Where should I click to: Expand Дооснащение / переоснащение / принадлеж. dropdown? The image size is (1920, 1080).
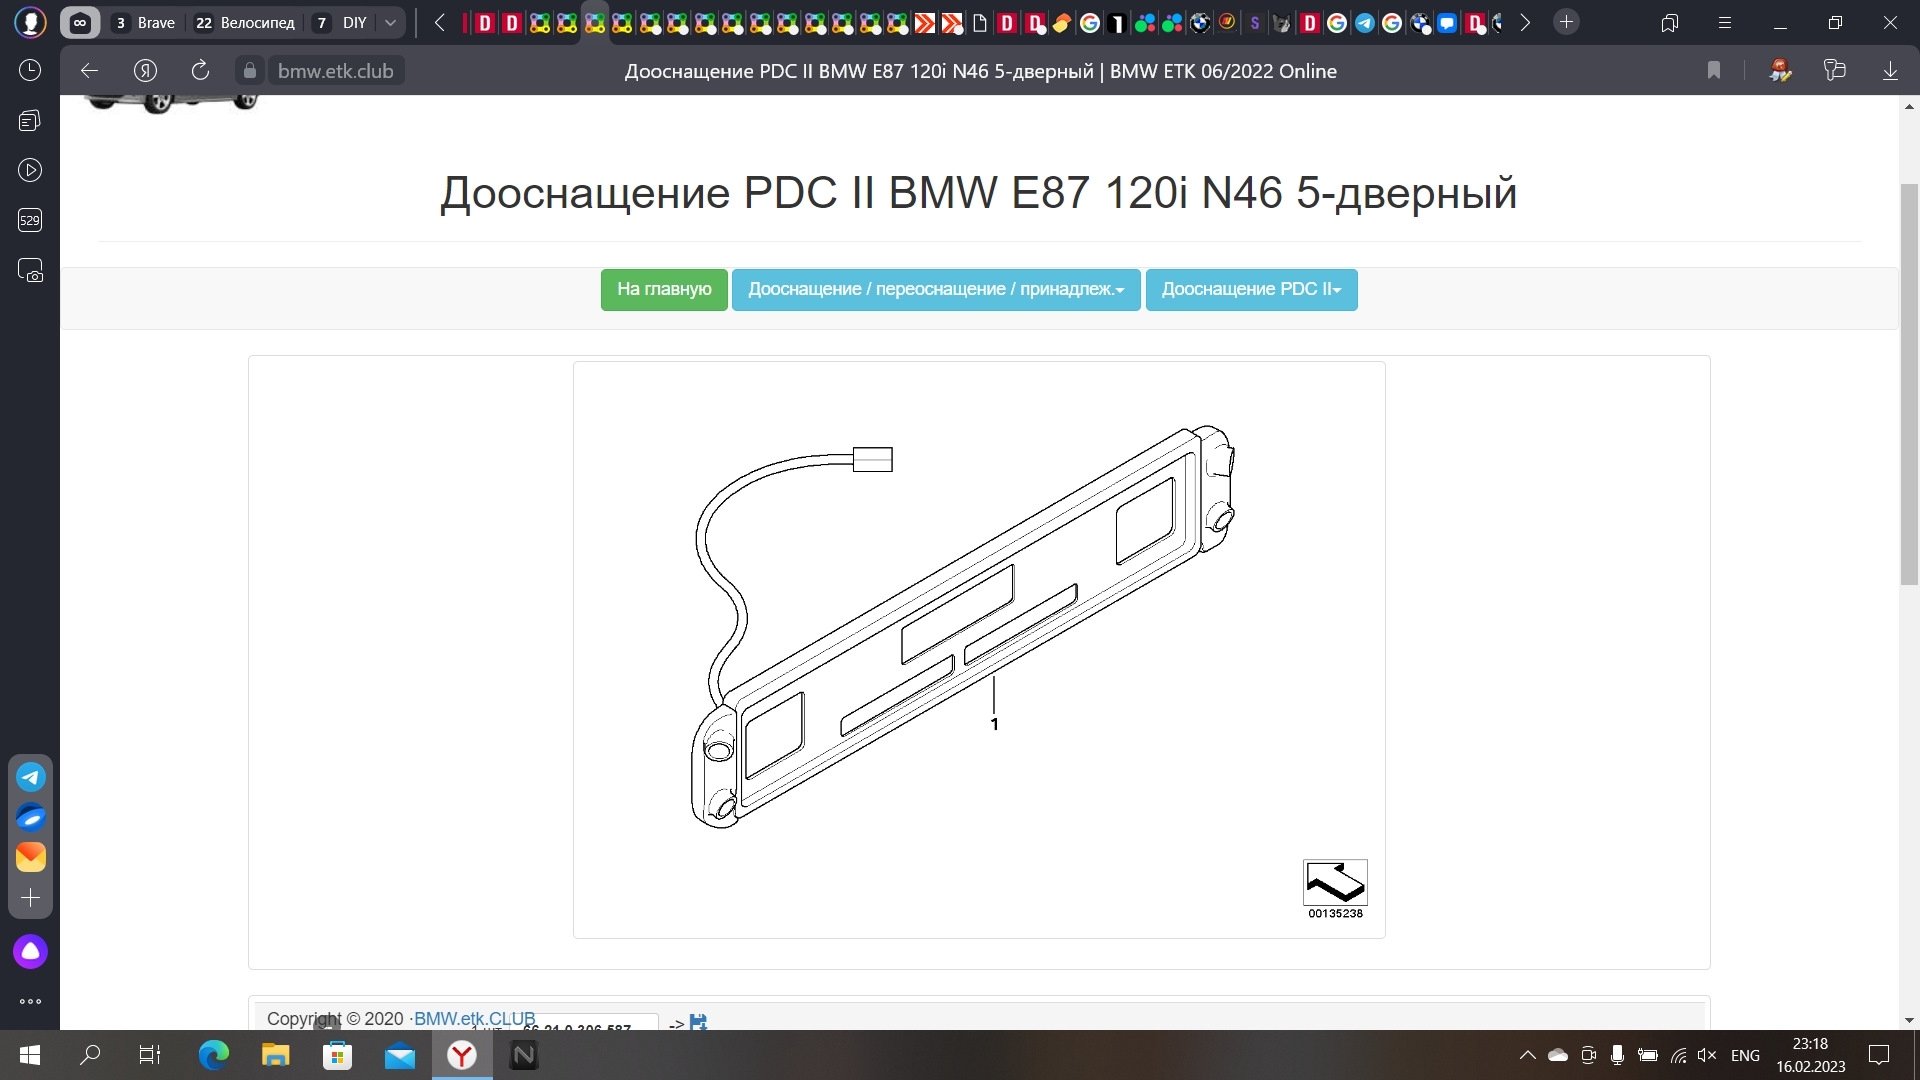coord(936,289)
